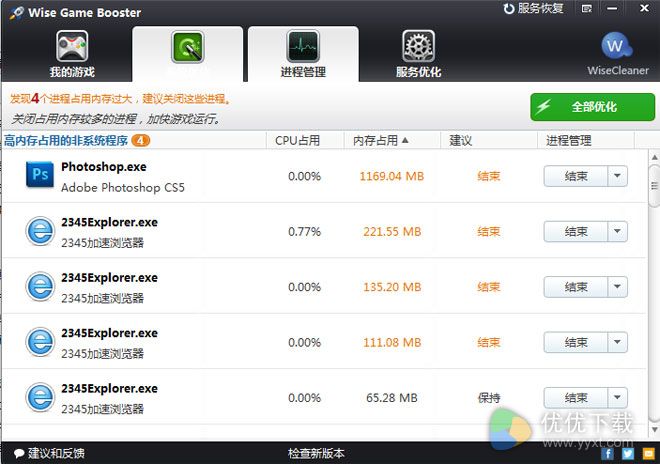Click the browser icon in the 135.20 MB row
660x464 pixels.
(x=40, y=287)
